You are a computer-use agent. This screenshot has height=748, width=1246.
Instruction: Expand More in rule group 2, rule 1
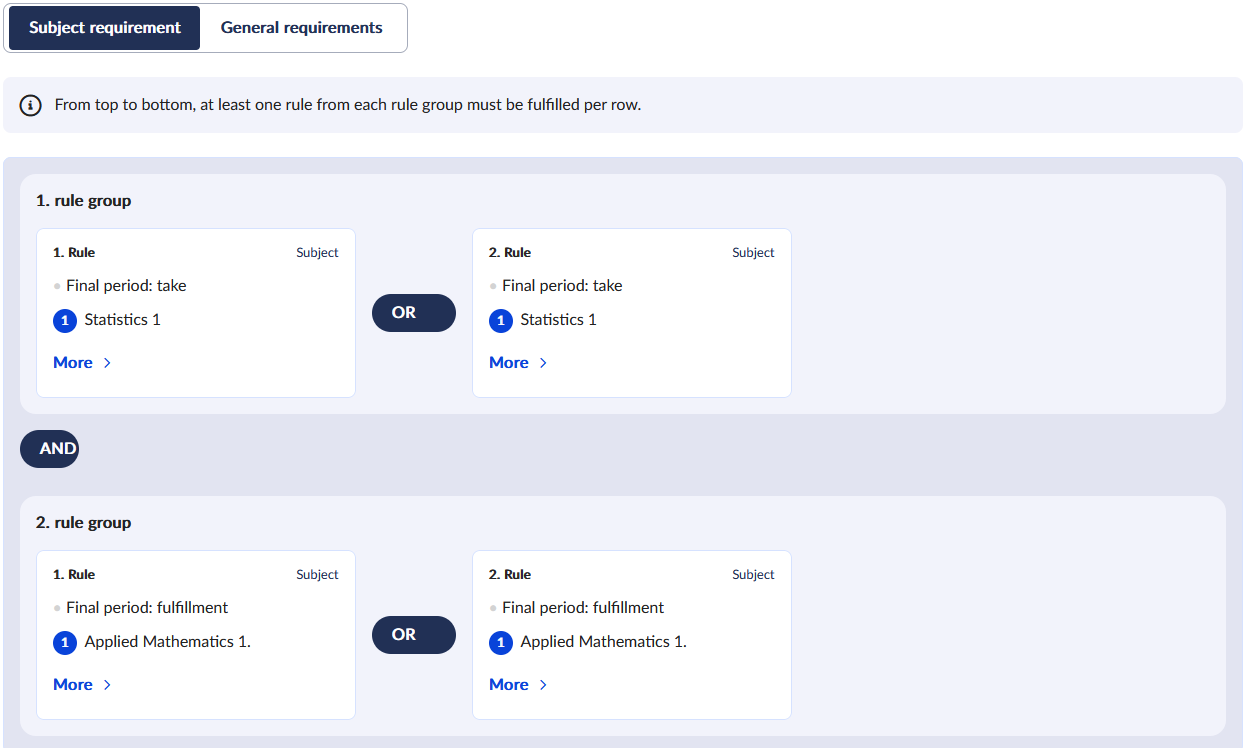82,685
